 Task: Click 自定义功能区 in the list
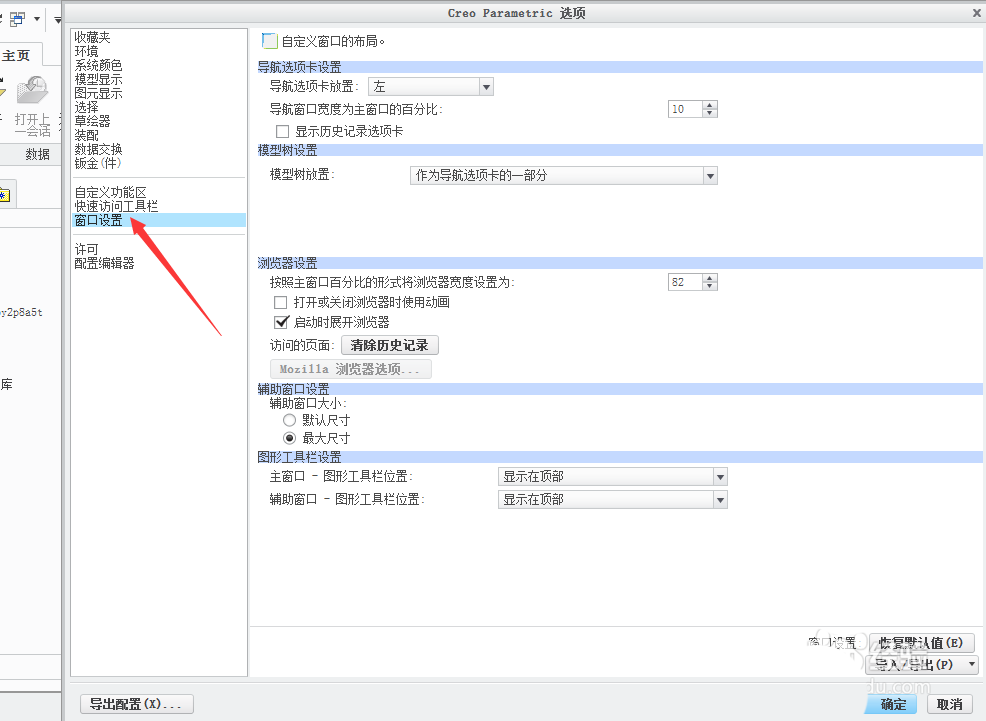tap(110, 192)
